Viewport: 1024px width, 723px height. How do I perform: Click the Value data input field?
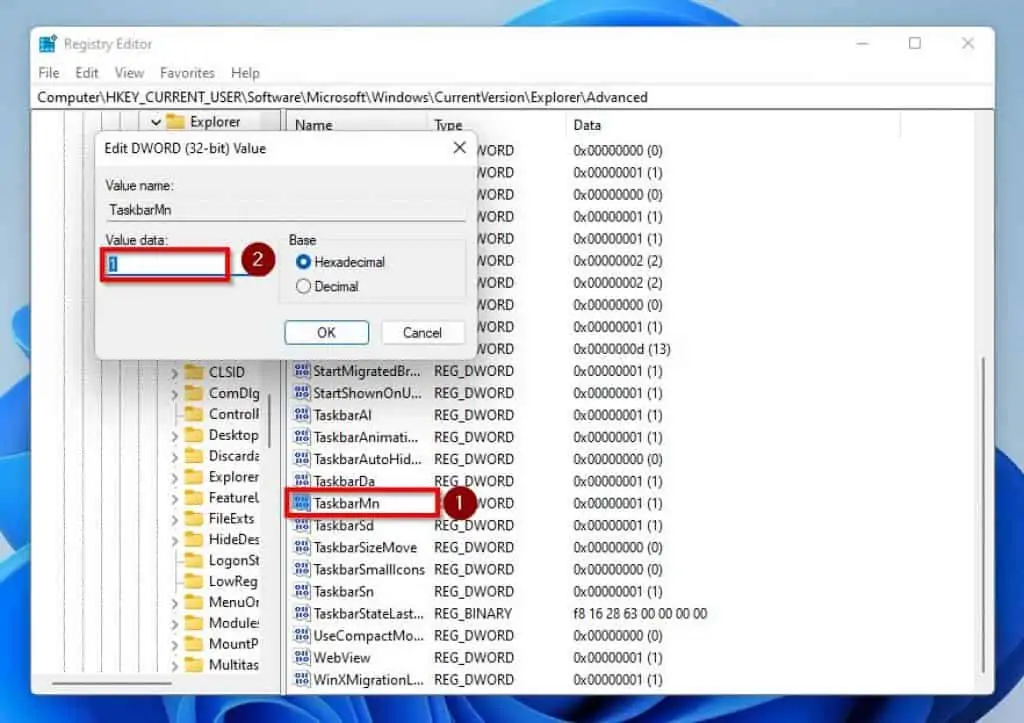coord(166,264)
